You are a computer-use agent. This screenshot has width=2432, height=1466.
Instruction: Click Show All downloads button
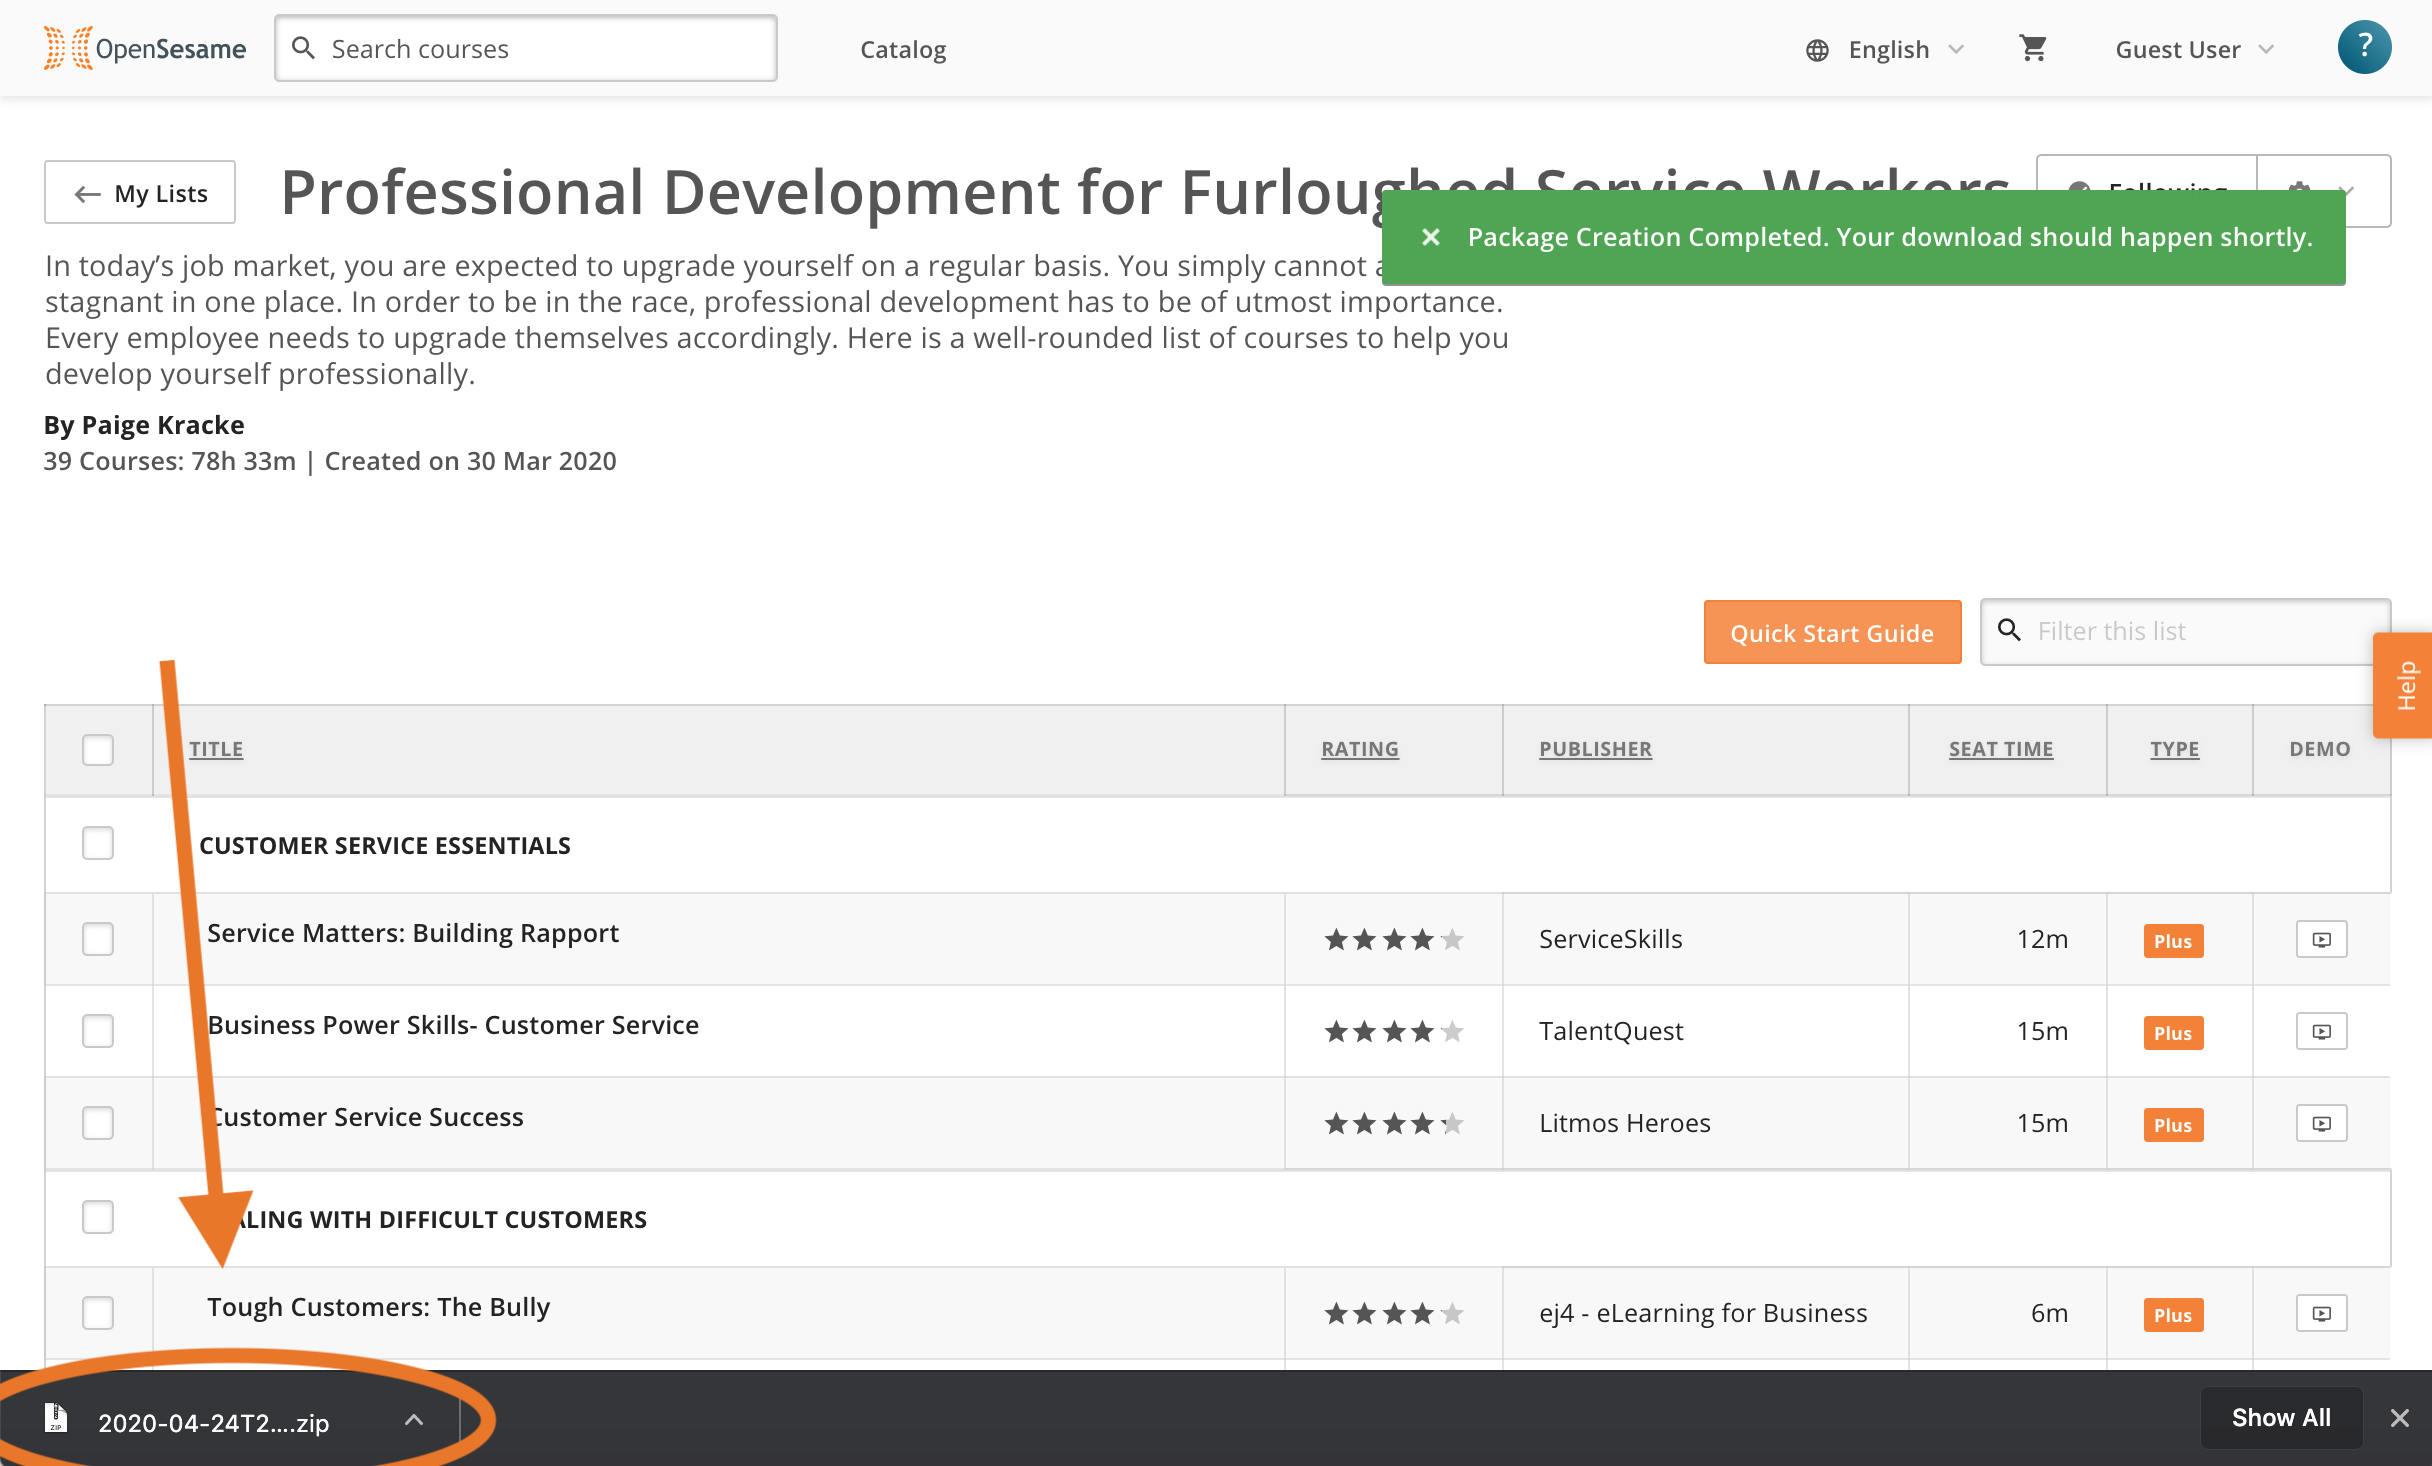tap(2281, 1418)
